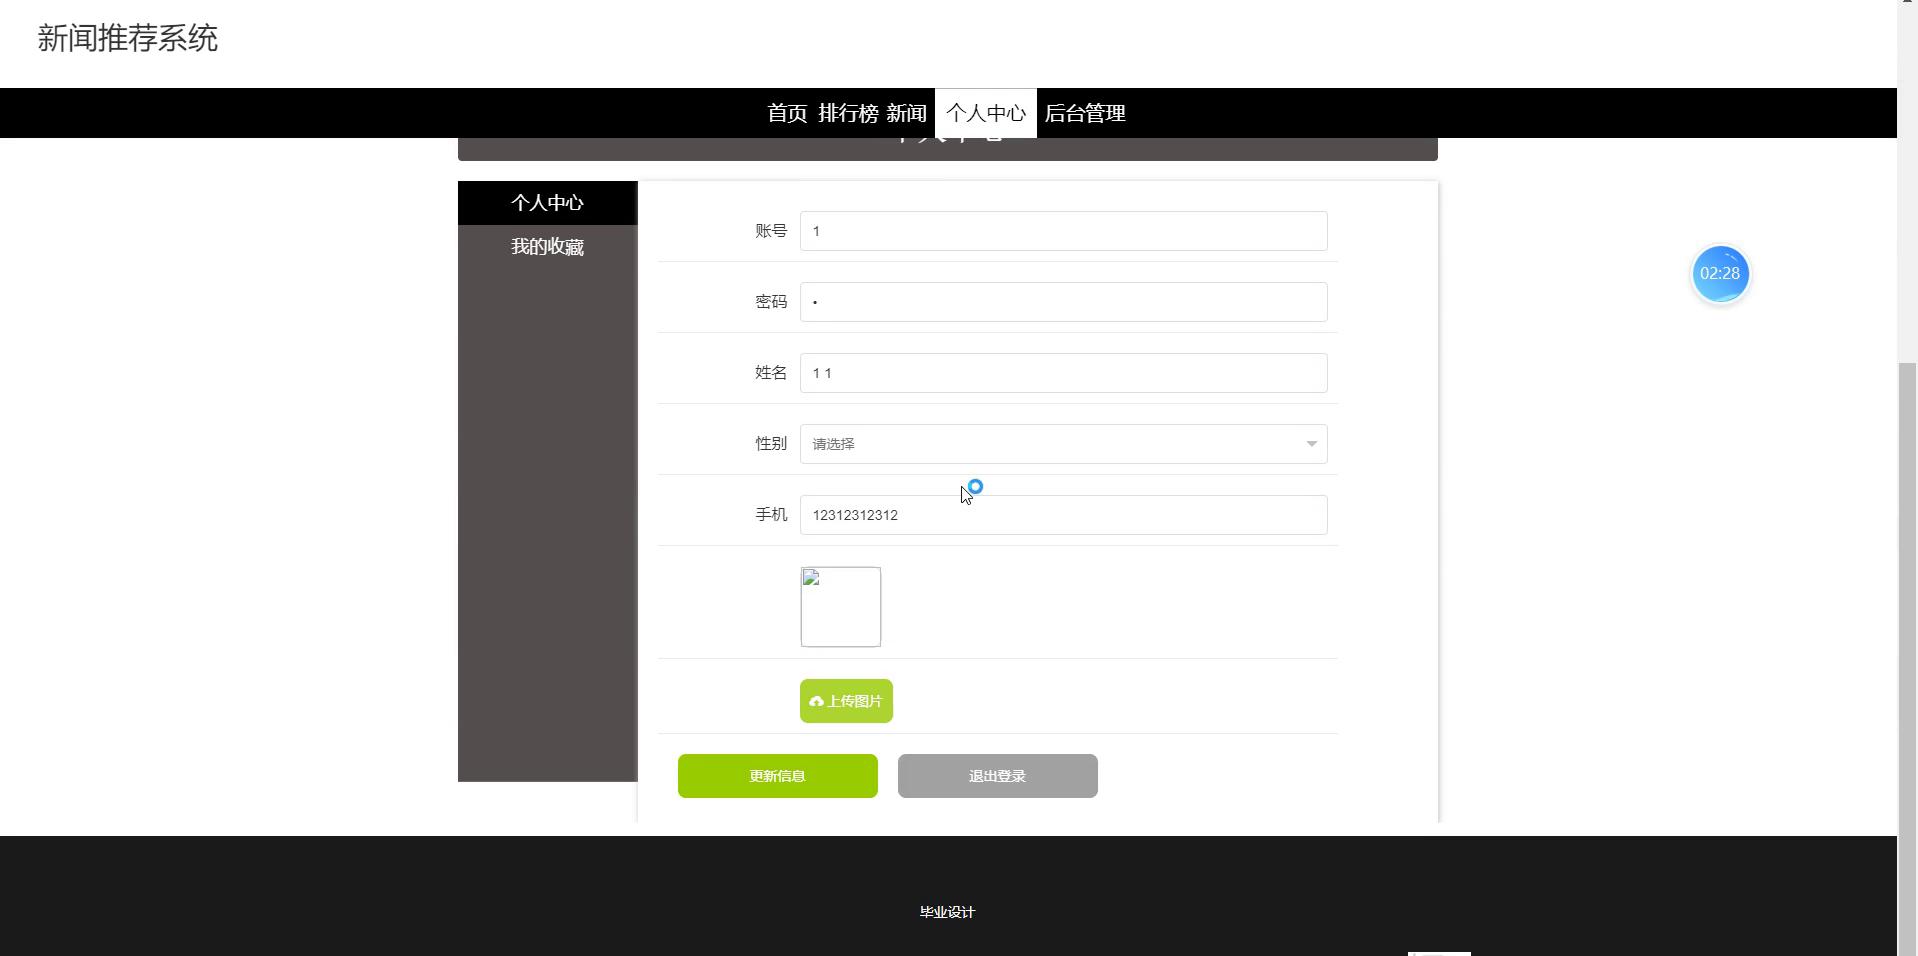The width and height of the screenshot is (1918, 956).
Task: Click the 账号 input field
Action: [1063, 231]
